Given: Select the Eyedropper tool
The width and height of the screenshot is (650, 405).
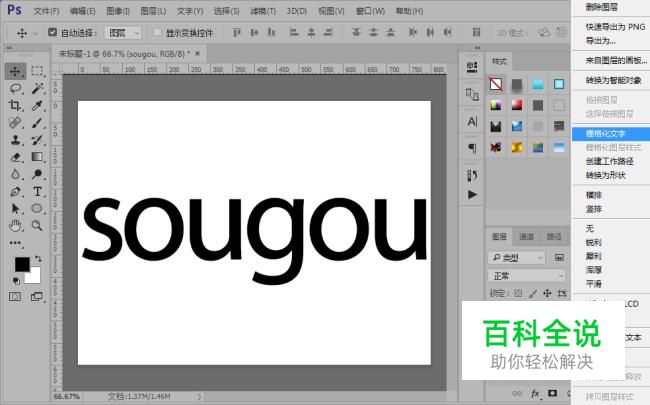Looking at the screenshot, I should point(37,105).
